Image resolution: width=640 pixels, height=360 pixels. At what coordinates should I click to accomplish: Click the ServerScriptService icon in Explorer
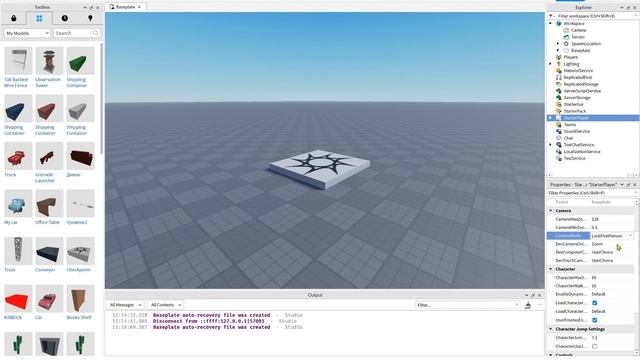[x=559, y=91]
